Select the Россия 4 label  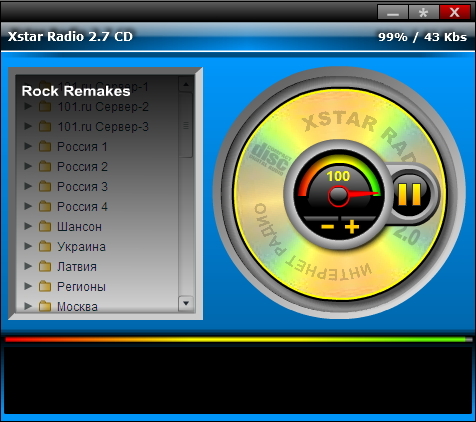click(x=82, y=207)
